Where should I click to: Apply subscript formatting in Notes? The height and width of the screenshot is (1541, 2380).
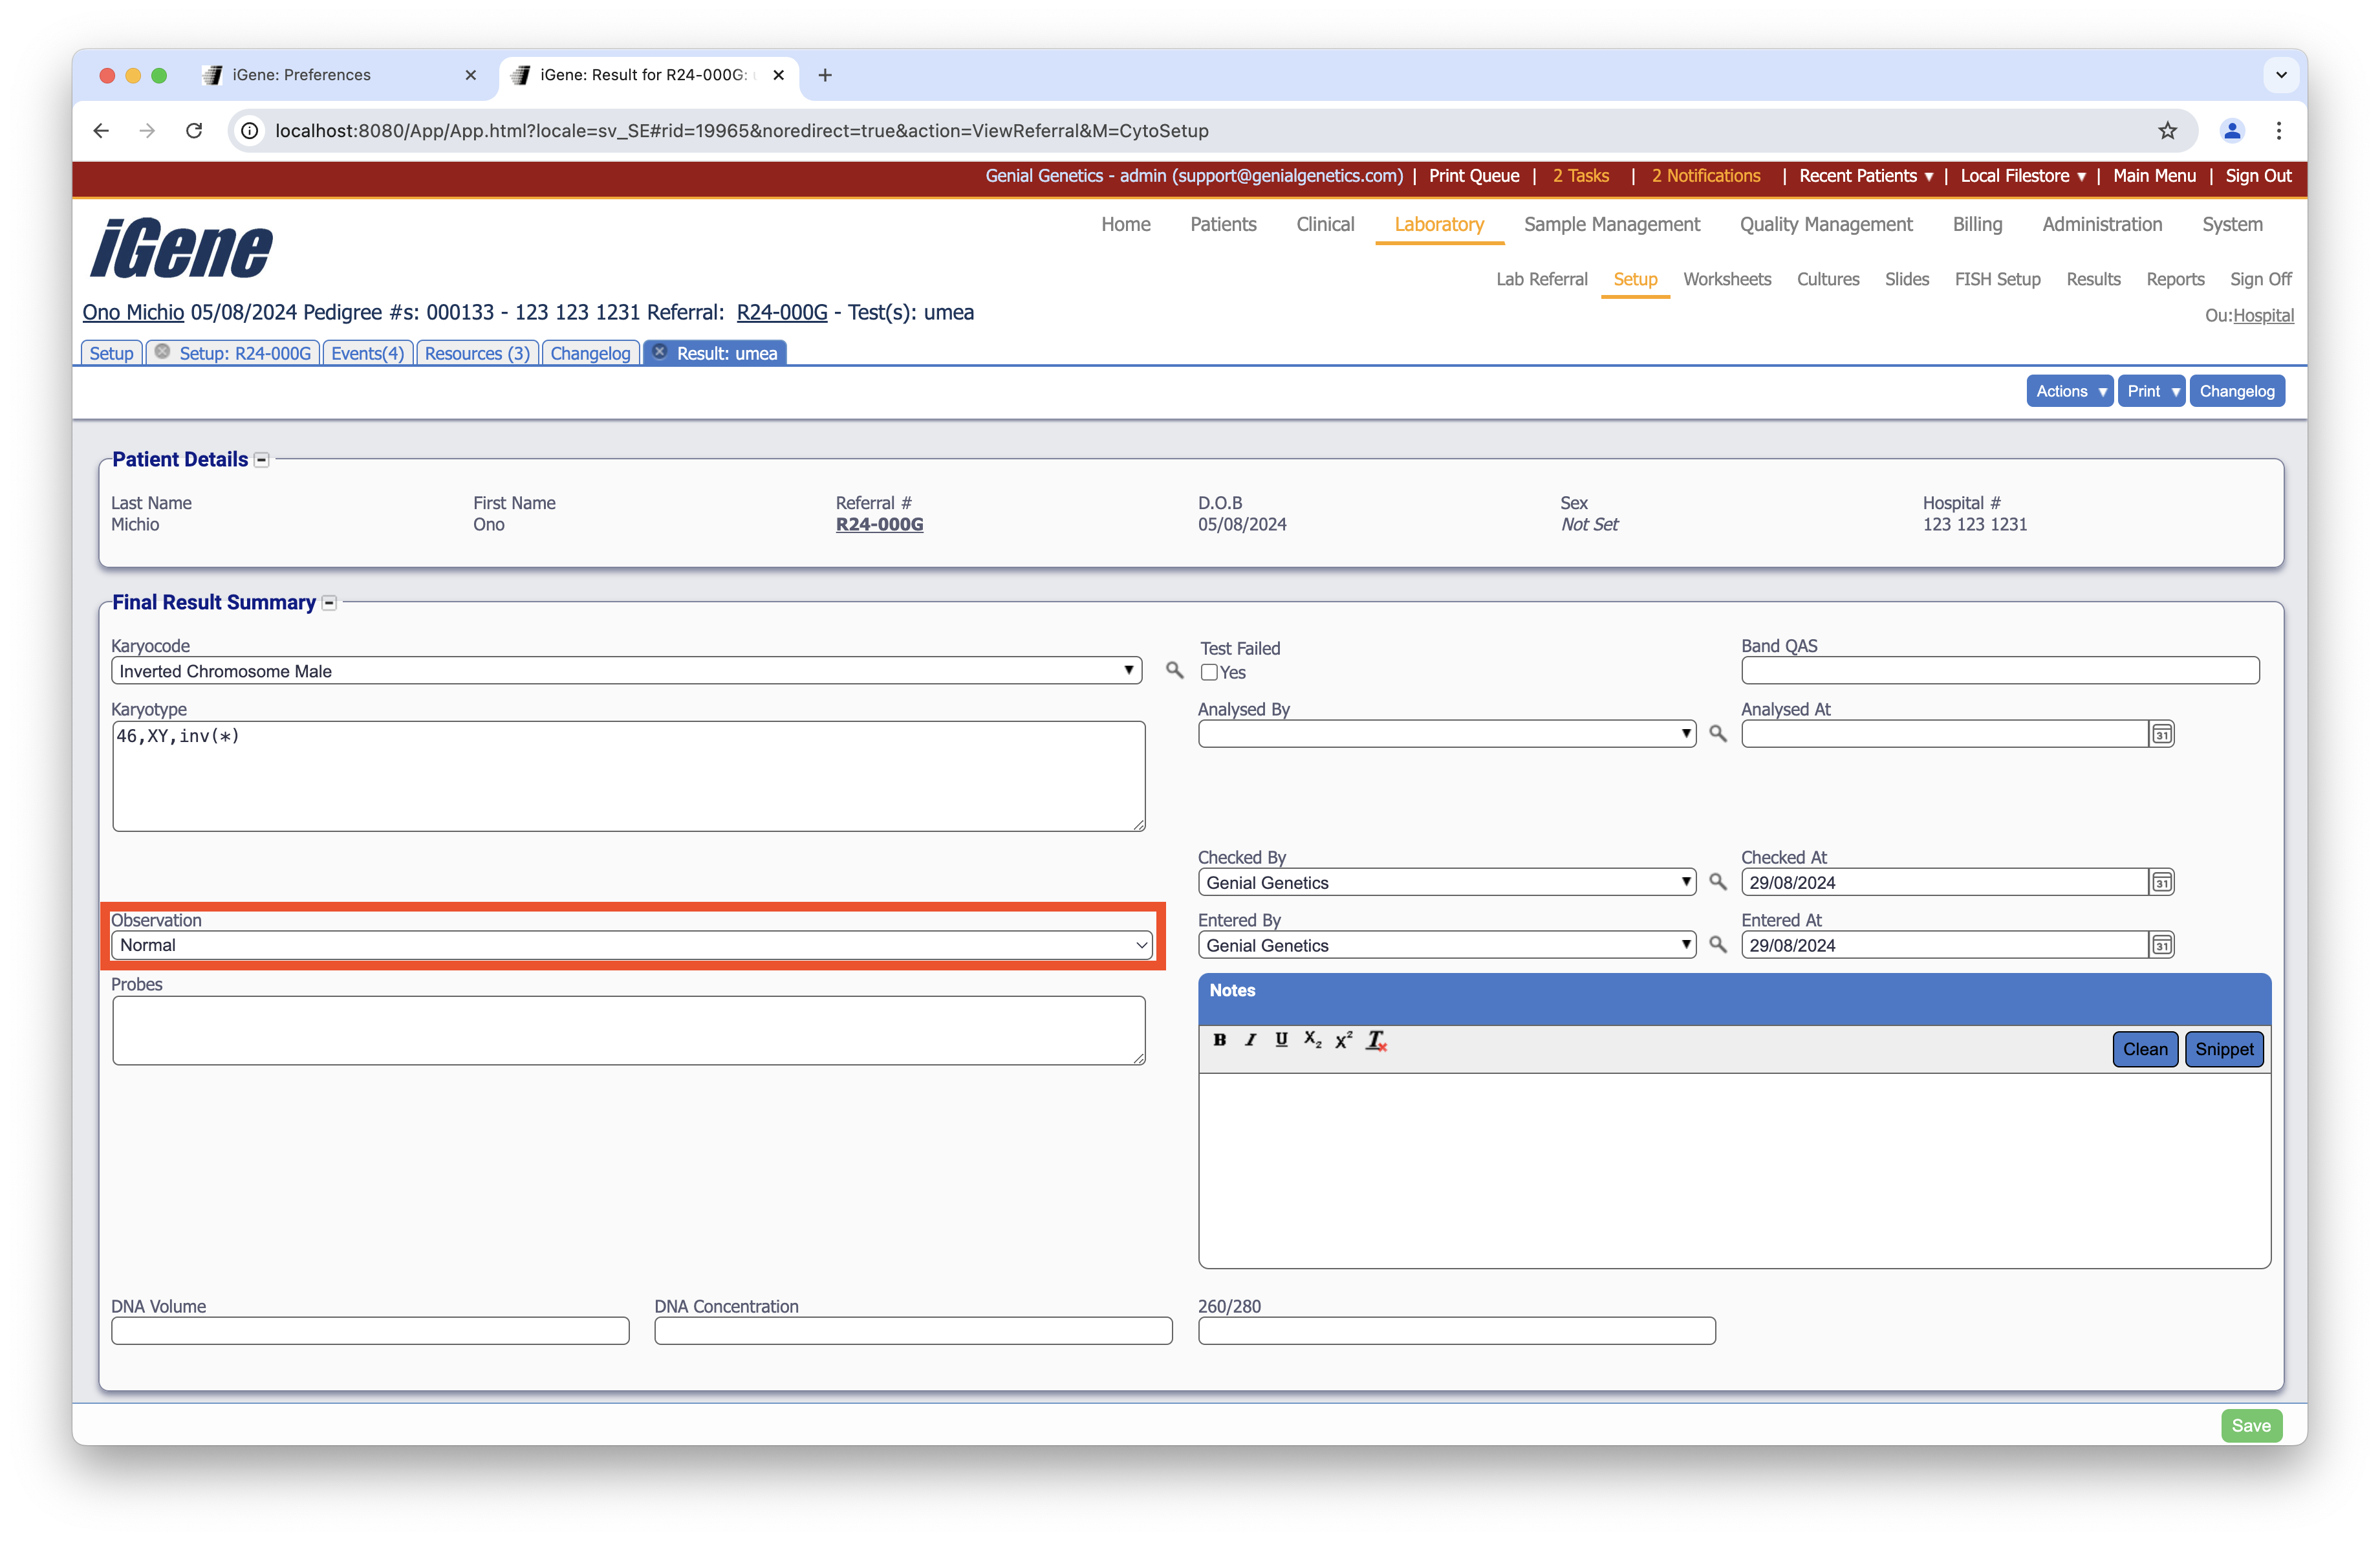(x=1312, y=1040)
